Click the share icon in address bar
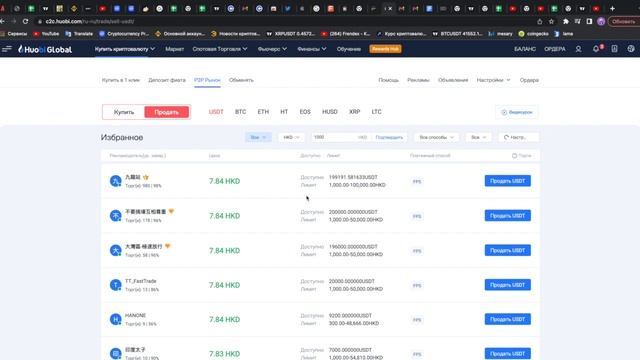The height and width of the screenshot is (360, 640). coord(540,21)
